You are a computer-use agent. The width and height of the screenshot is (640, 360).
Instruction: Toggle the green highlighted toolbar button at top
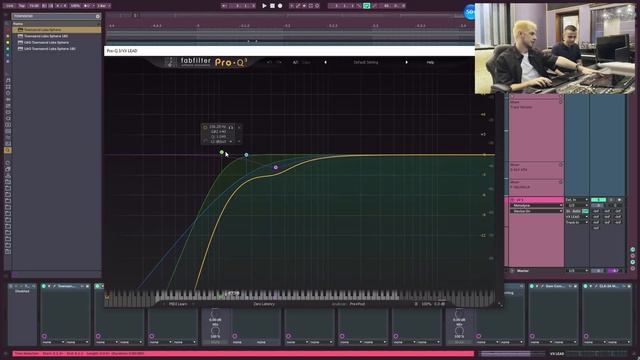pyautogui.click(x=367, y=6)
